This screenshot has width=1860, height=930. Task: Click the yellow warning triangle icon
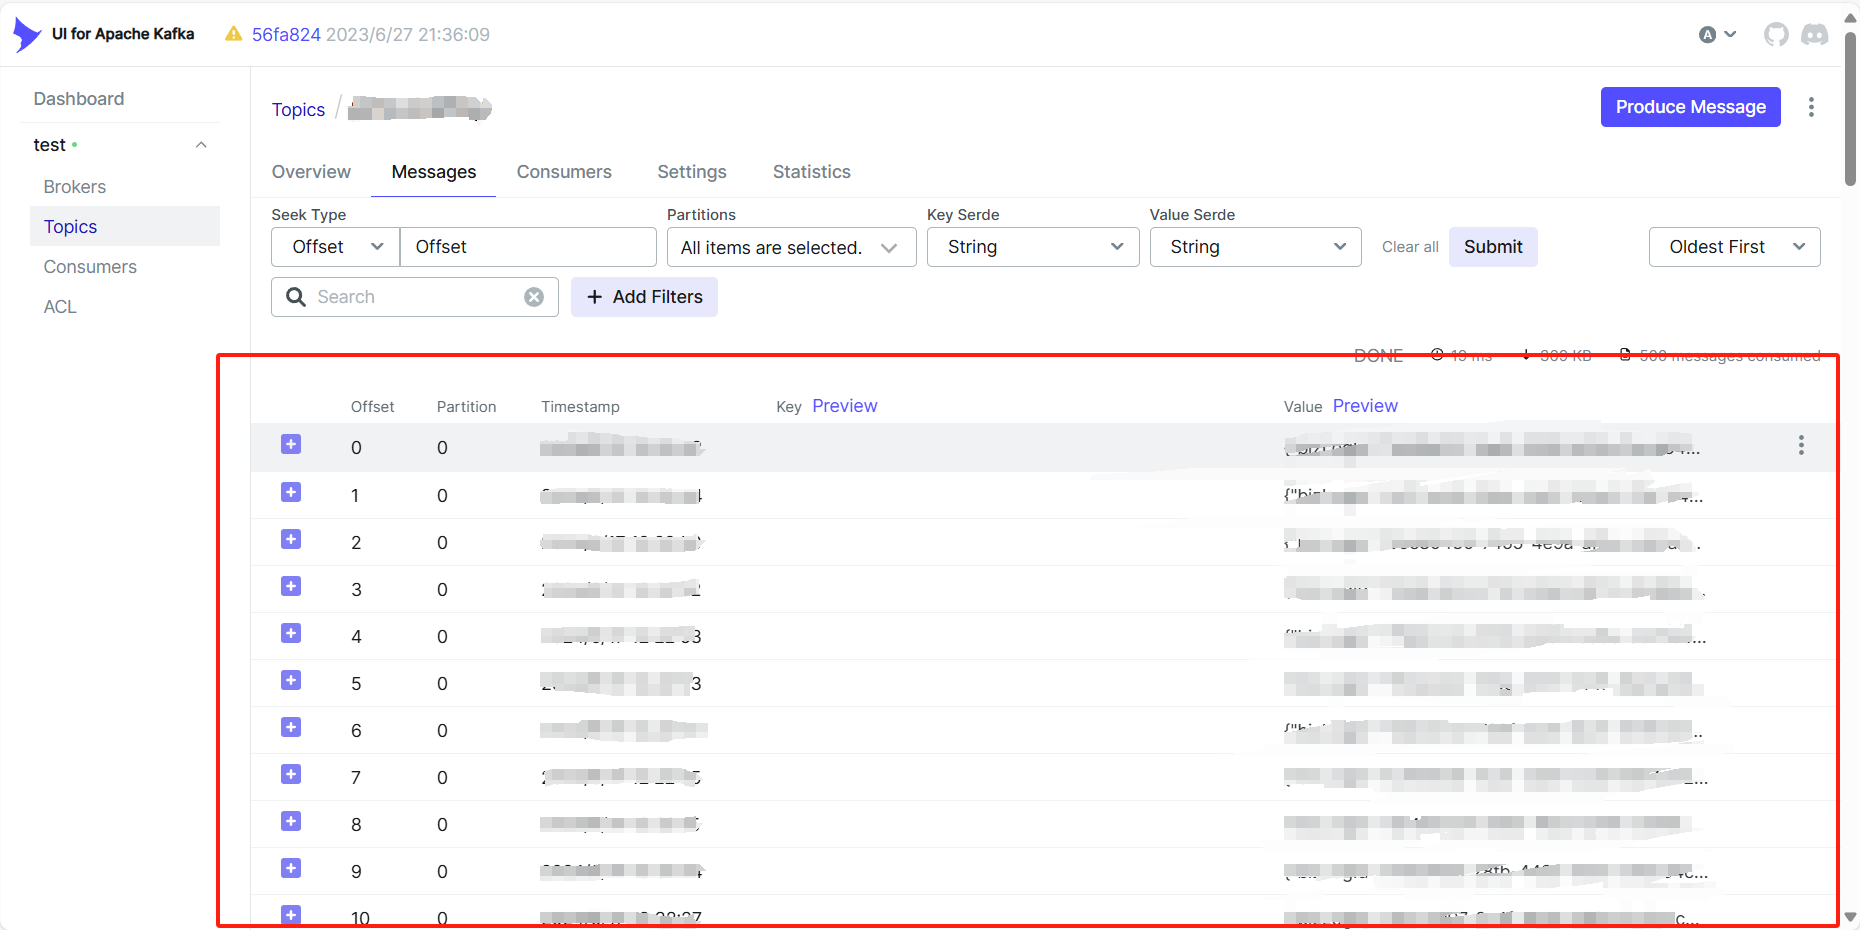coord(234,34)
